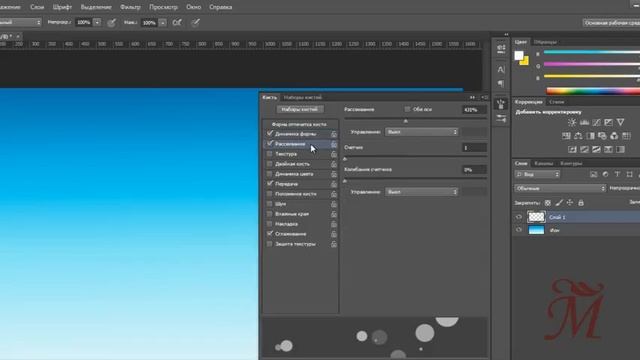Uncheck Передача brush option

pos(269,184)
